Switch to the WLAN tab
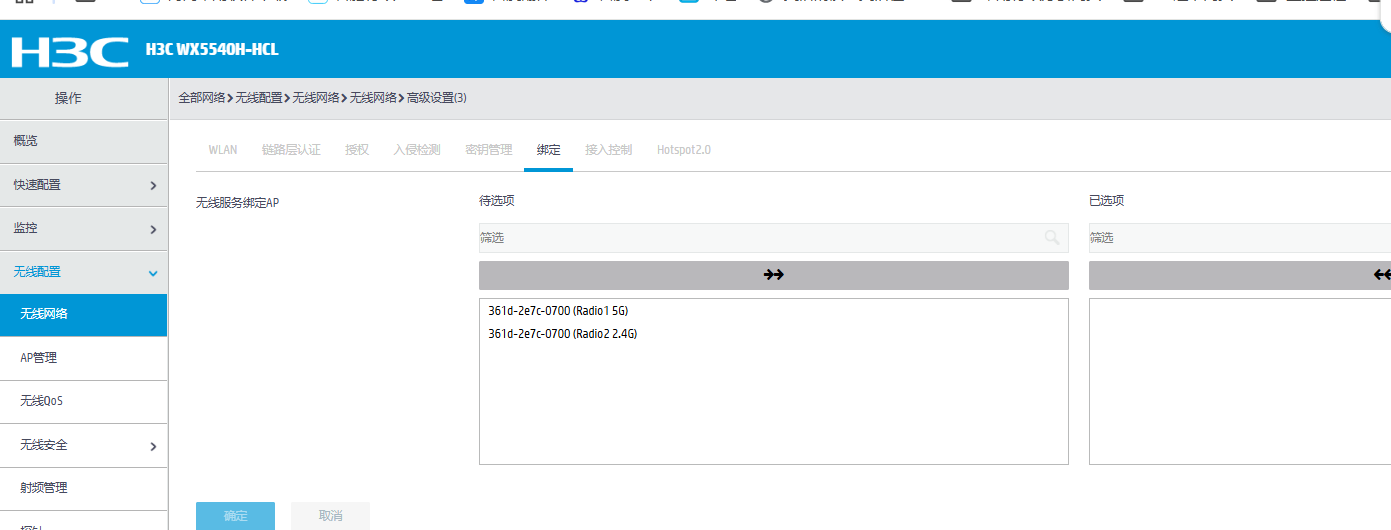The height and width of the screenshot is (530, 1391). [x=222, y=150]
